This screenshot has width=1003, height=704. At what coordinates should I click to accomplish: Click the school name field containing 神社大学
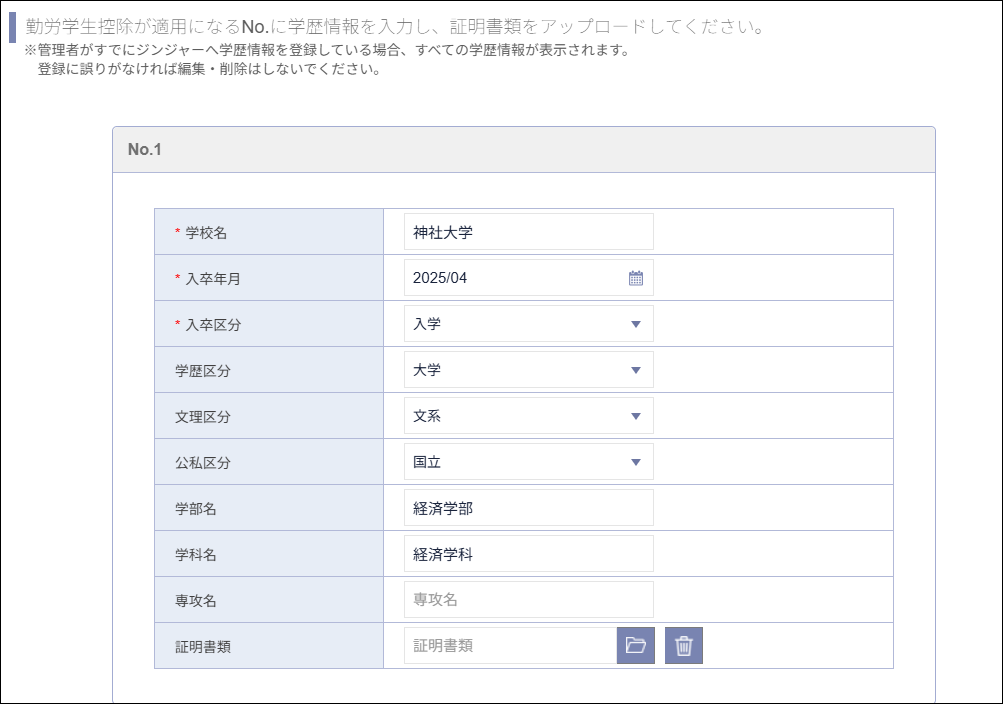tap(528, 231)
